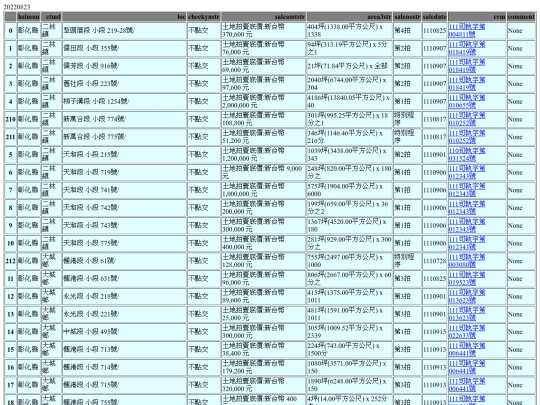
Task: Open the crm link in row 10
Action: pos(467,243)
